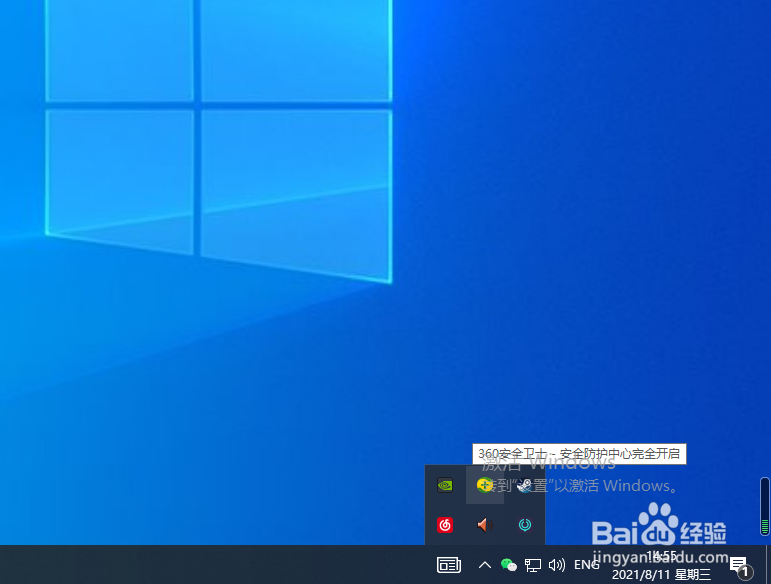Open the clock showing 2021/8/11
Screen dimensions: 771x584
point(661,565)
